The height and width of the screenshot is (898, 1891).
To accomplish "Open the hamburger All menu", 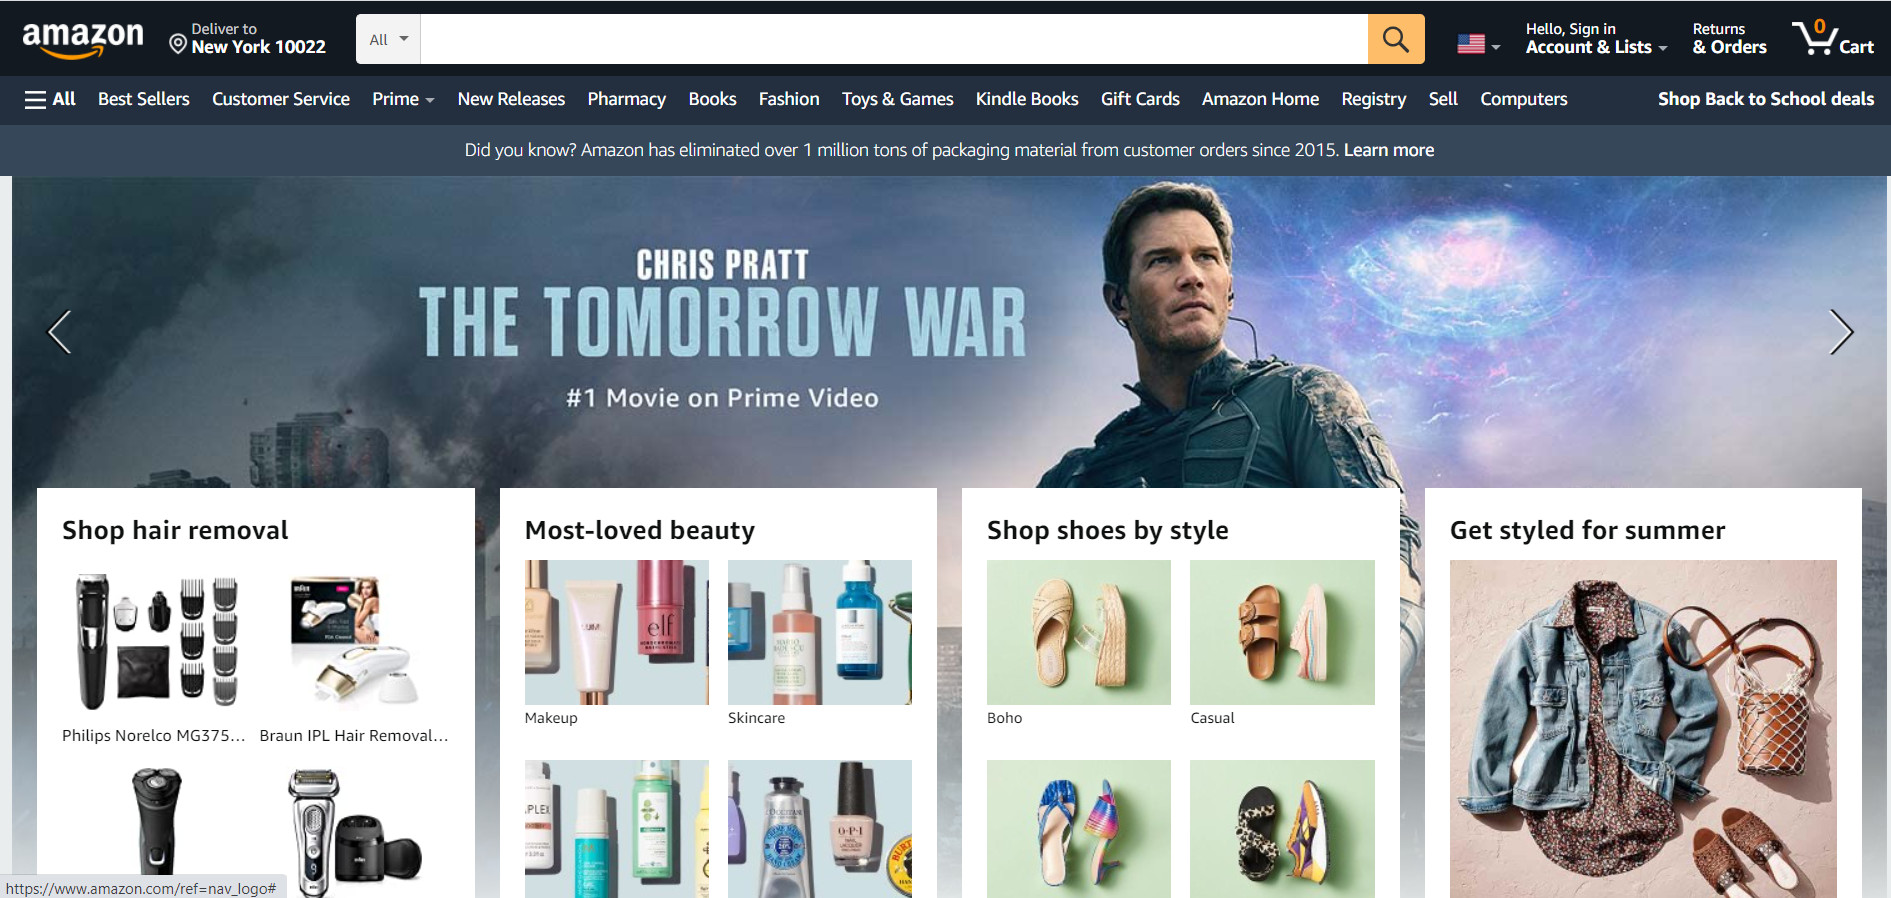I will tap(50, 99).
